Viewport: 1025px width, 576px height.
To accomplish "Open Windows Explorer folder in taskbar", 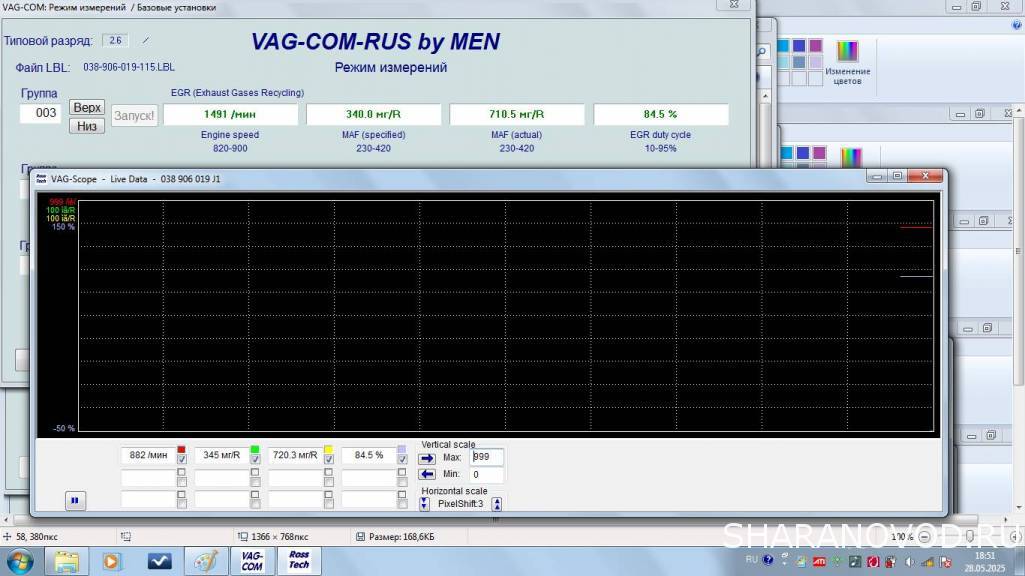I will pyautogui.click(x=66, y=561).
